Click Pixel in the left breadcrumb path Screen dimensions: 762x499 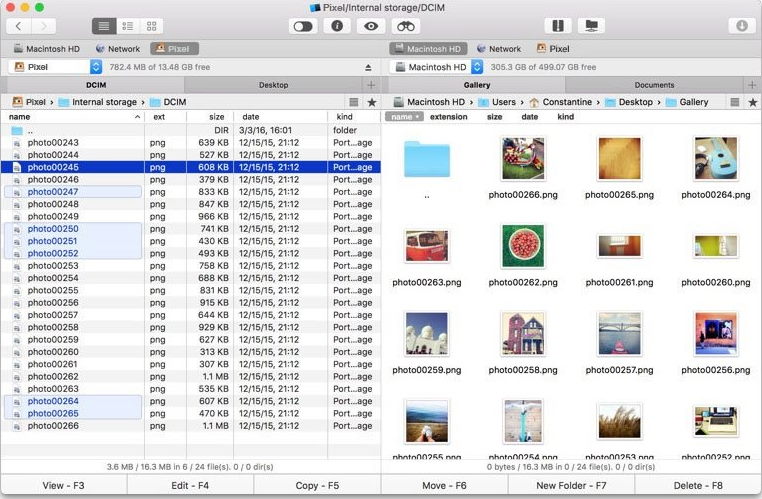point(29,102)
